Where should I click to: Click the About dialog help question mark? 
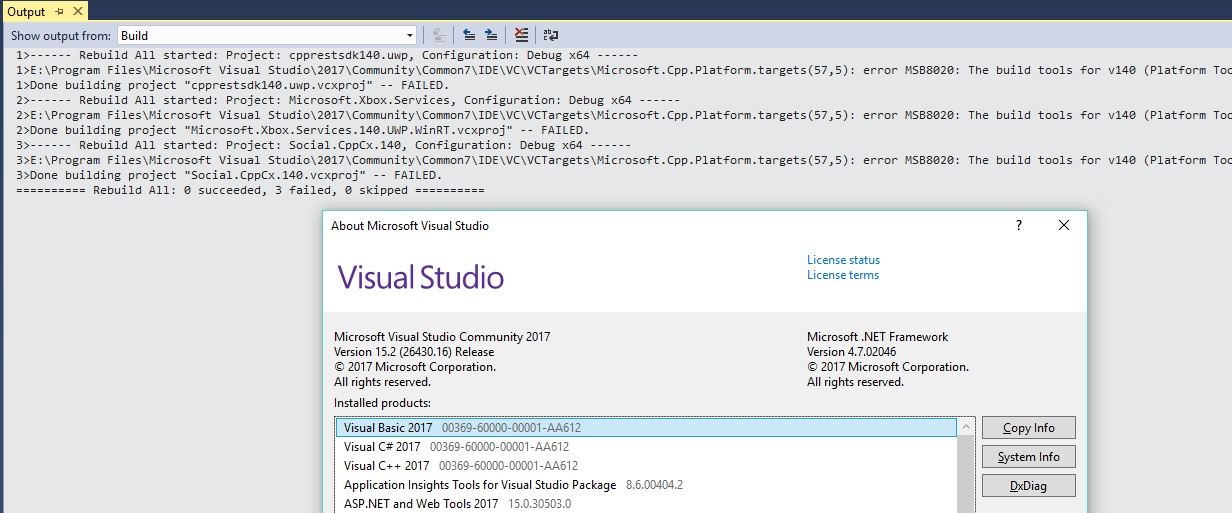click(1019, 226)
